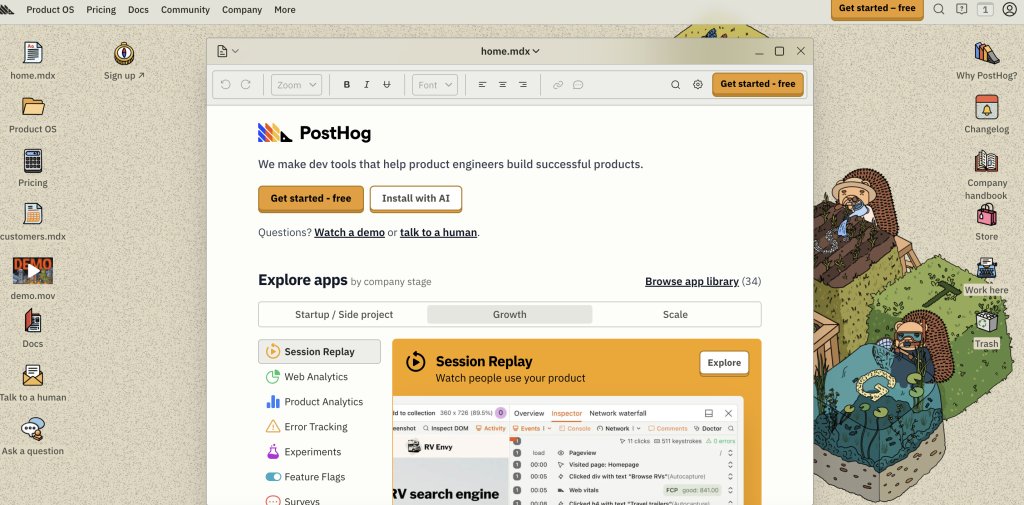Open the Changelog desktop icon
Image resolution: width=1024 pixels, height=505 pixels.
point(987,107)
